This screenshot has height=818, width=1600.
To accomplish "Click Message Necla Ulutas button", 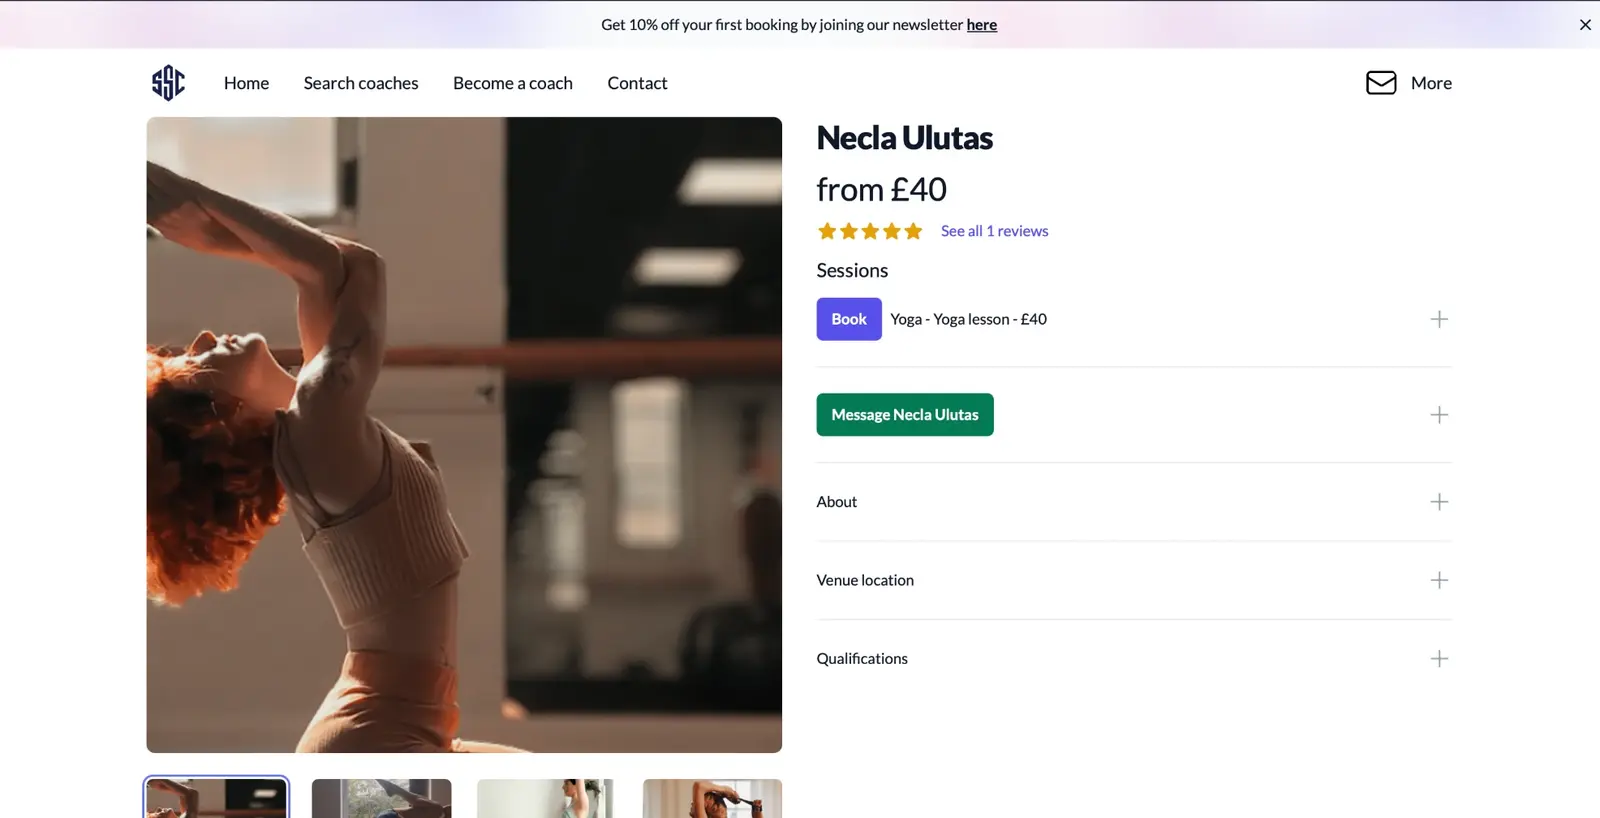I will pyautogui.click(x=905, y=415).
